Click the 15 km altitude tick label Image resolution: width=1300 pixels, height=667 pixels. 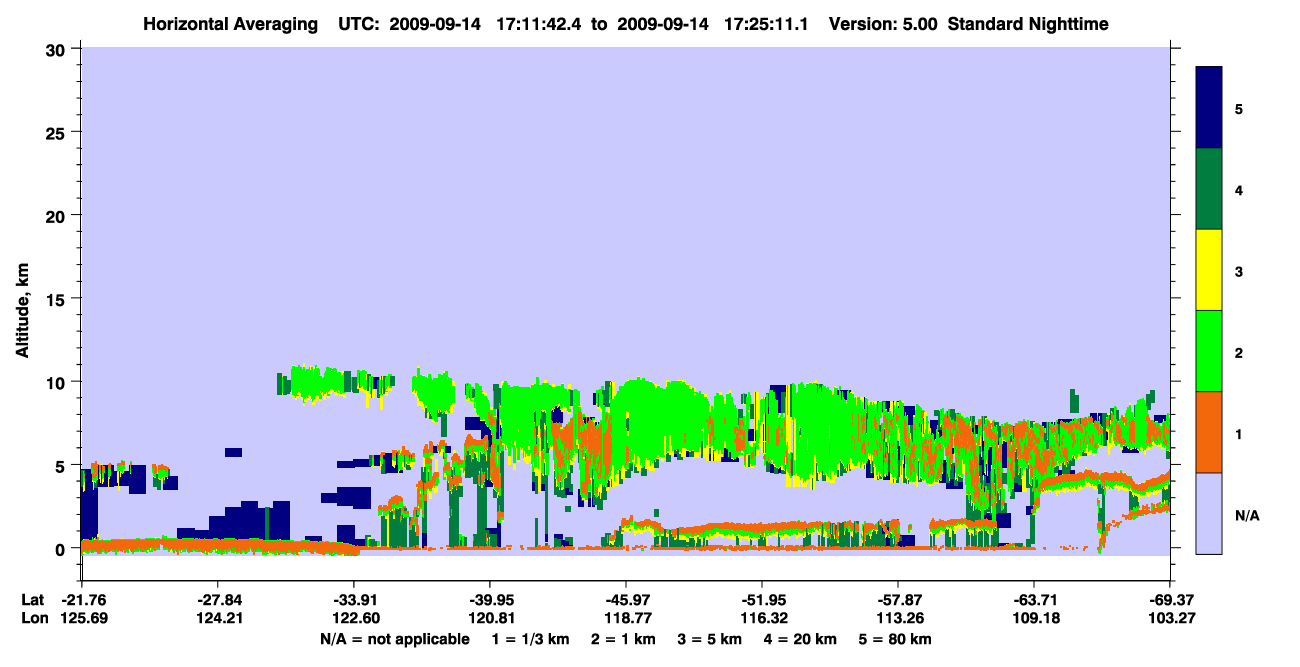pos(58,299)
